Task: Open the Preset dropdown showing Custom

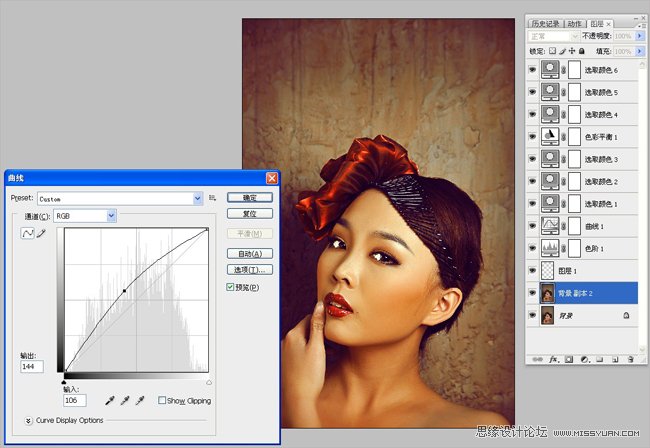Action: (120, 199)
